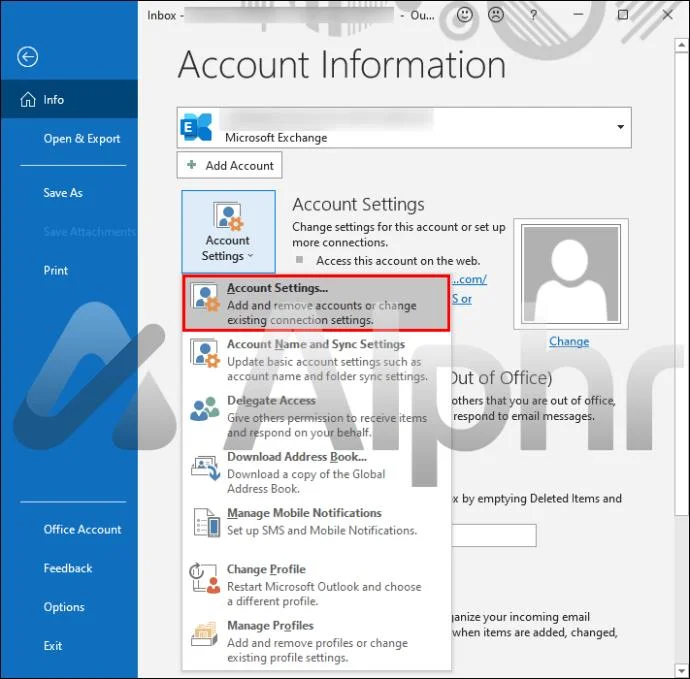This screenshot has height=679, width=690.
Task: Open Feedback in sidebar
Action: coord(68,568)
